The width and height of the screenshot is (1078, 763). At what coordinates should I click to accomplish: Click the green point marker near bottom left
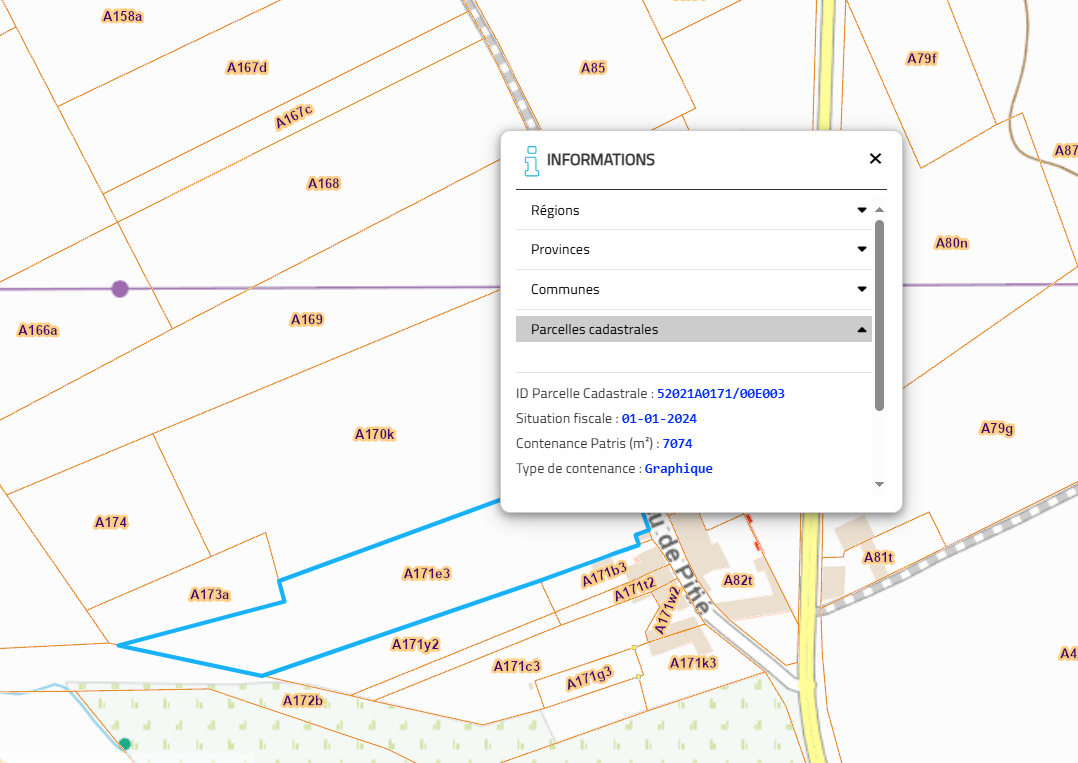(125, 743)
